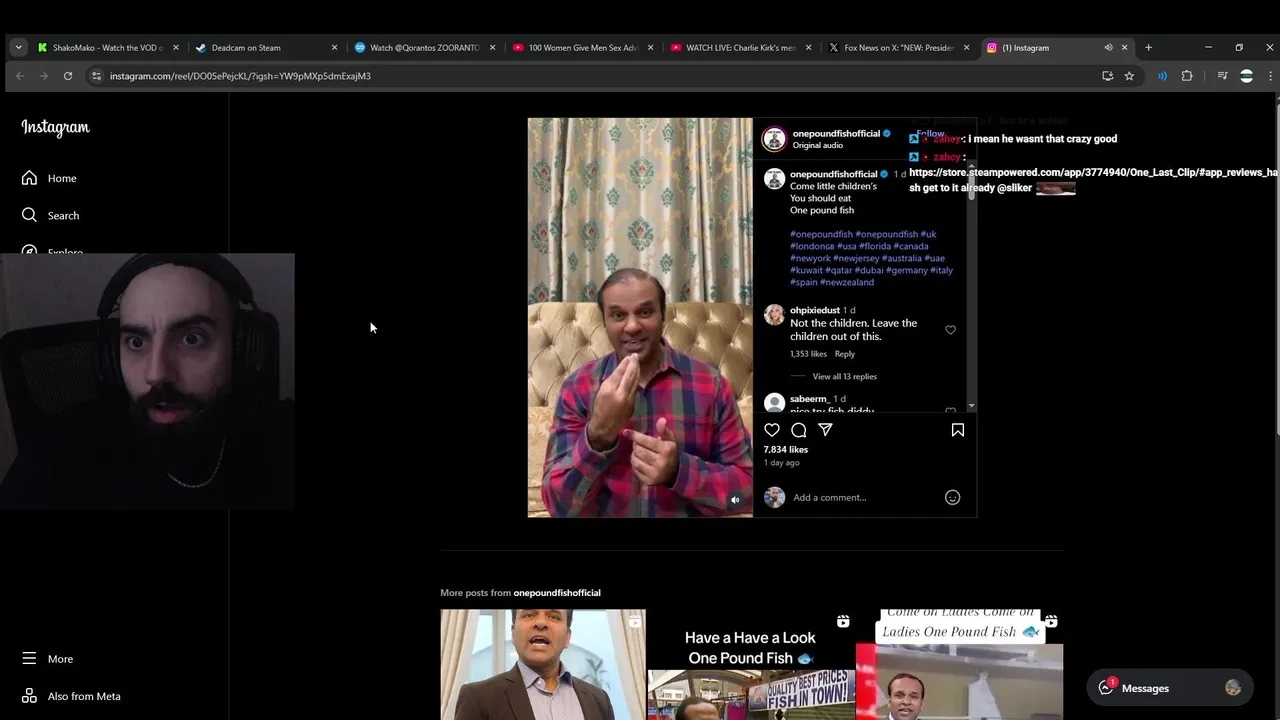Go back in browser history
Screen dimensions: 1280x720
[x=20, y=76]
